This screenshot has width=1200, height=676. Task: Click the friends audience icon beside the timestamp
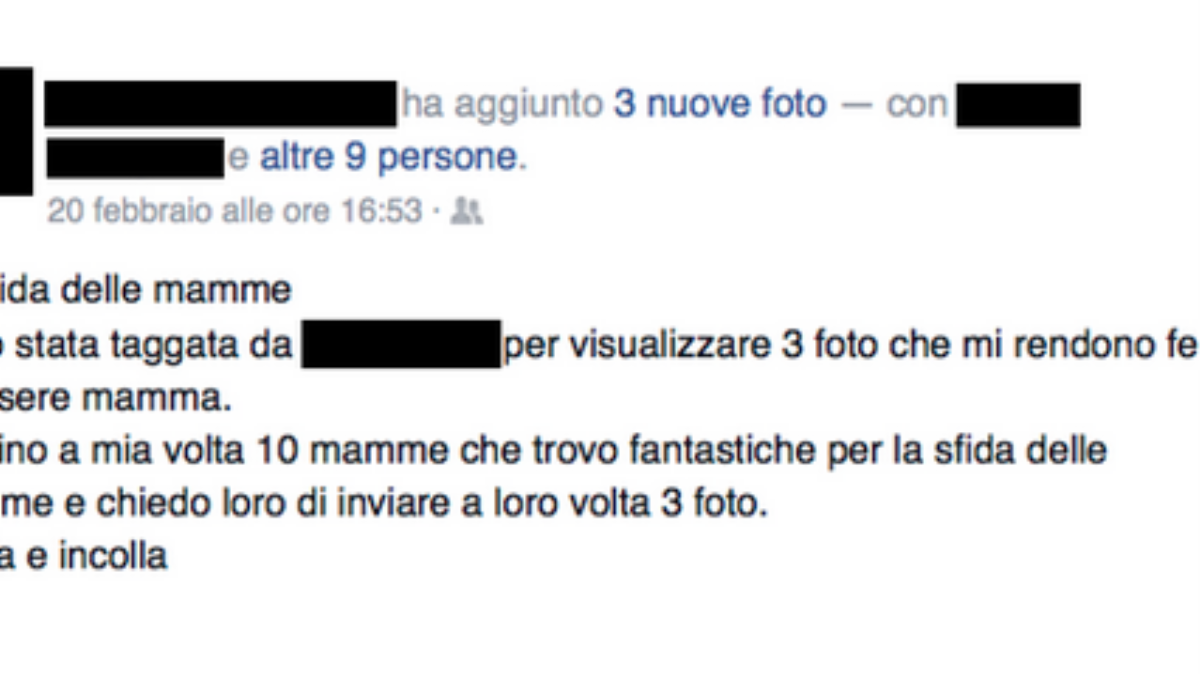click(x=466, y=211)
